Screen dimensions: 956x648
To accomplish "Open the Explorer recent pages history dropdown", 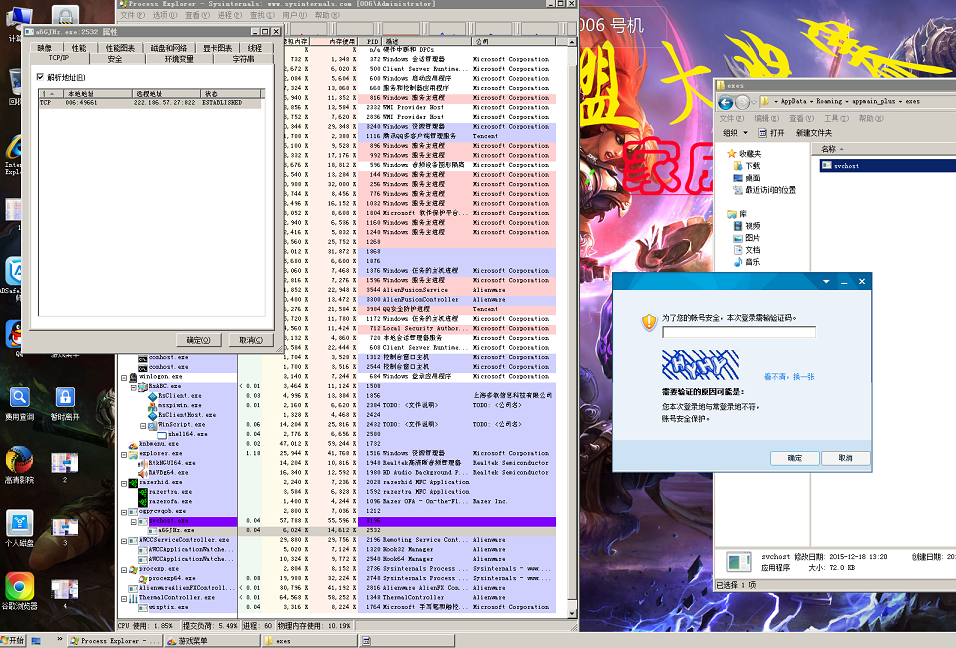I will point(755,102).
